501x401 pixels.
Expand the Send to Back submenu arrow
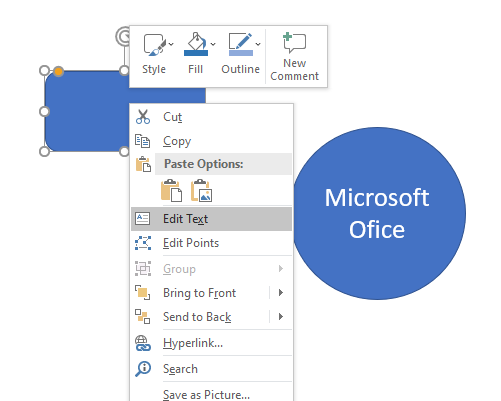click(x=281, y=317)
